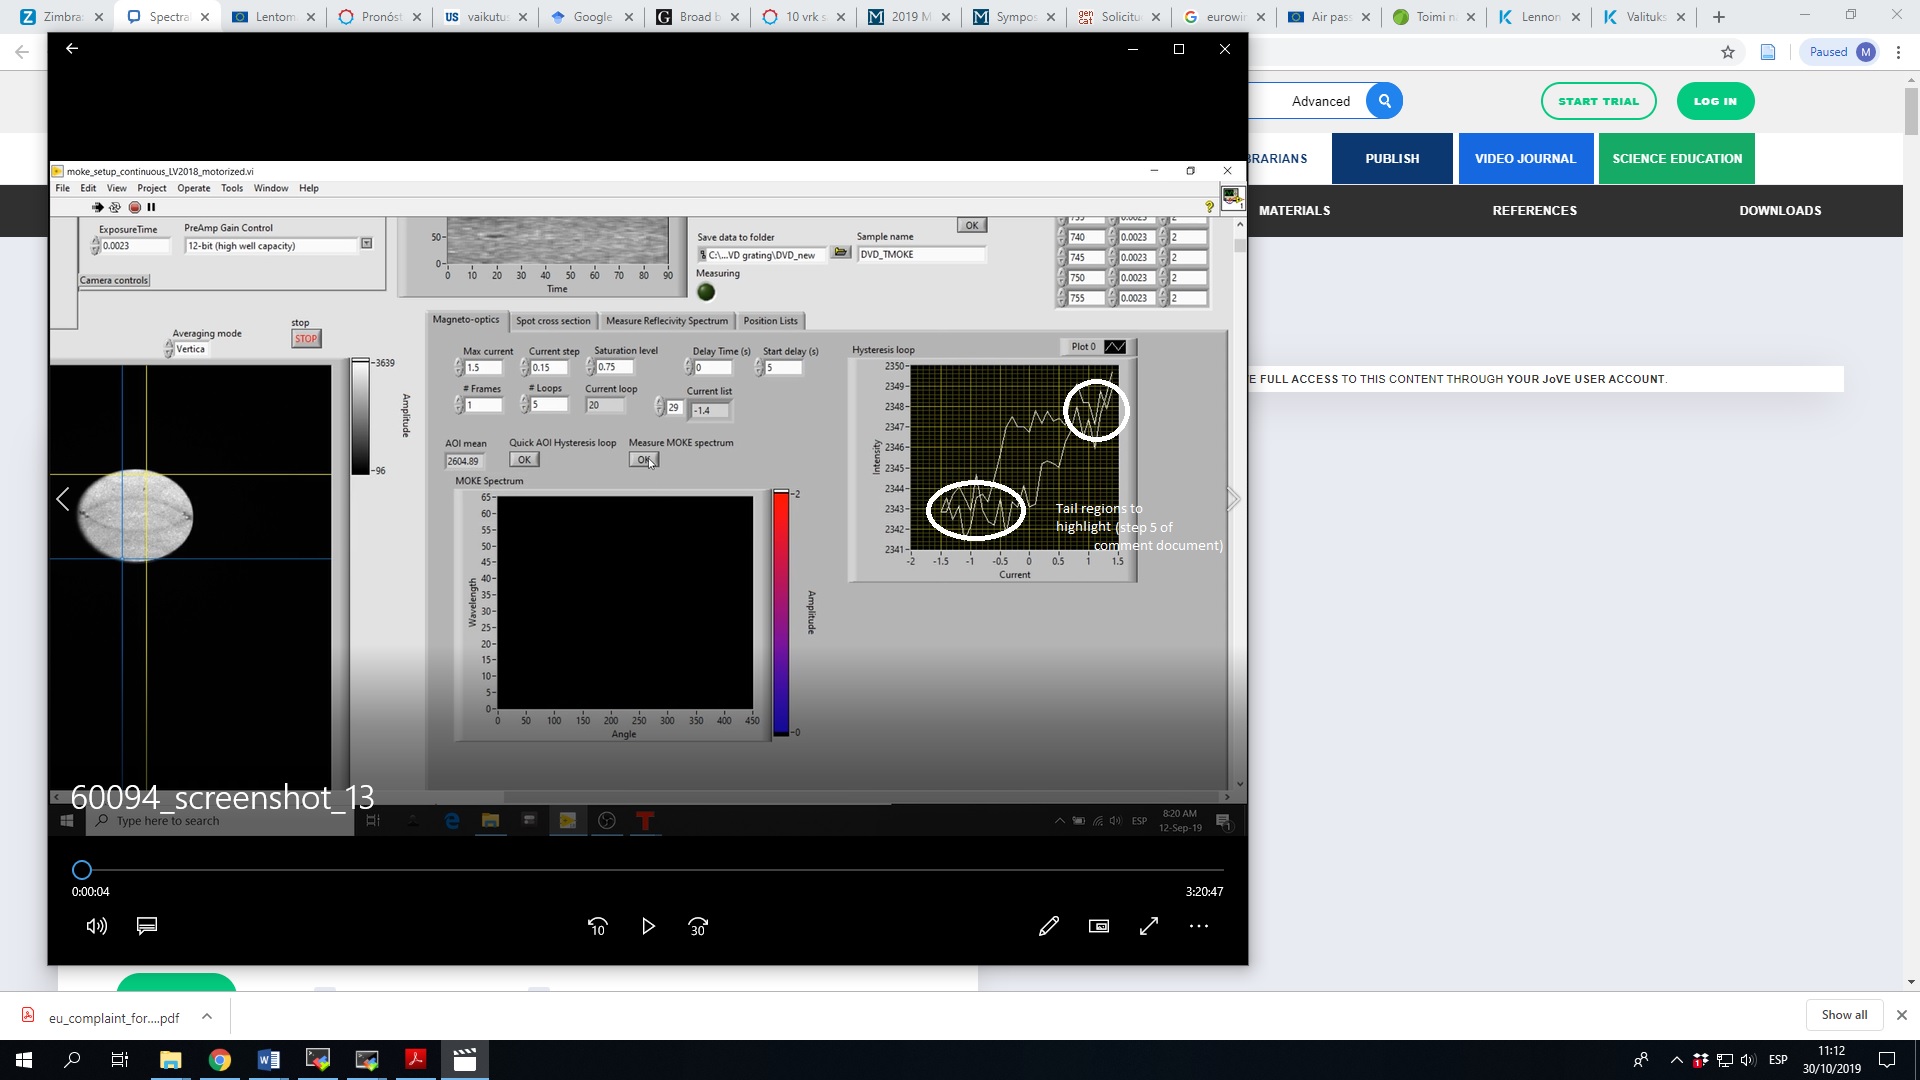The width and height of the screenshot is (1920, 1080).
Task: Skip forward 30 seconds
Action: tap(698, 926)
